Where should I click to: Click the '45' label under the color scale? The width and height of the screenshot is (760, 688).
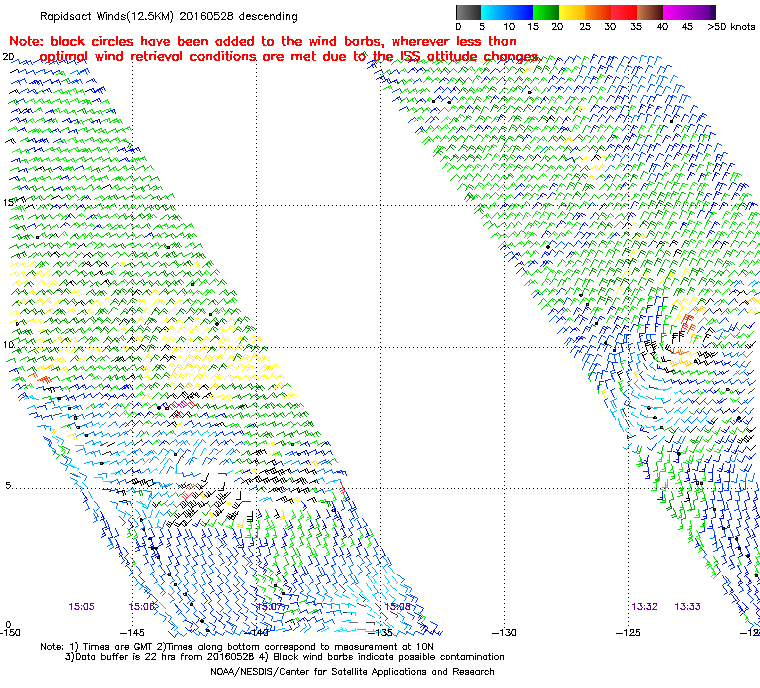click(687, 27)
